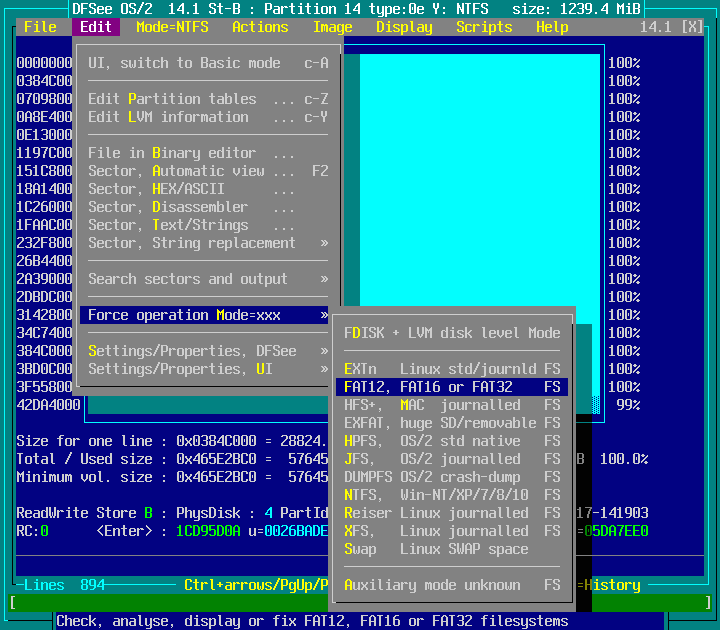Screen dimensions: 720x630
Task: Select EXFAT huge SD/removable FS mode
Action: [x=452, y=423]
